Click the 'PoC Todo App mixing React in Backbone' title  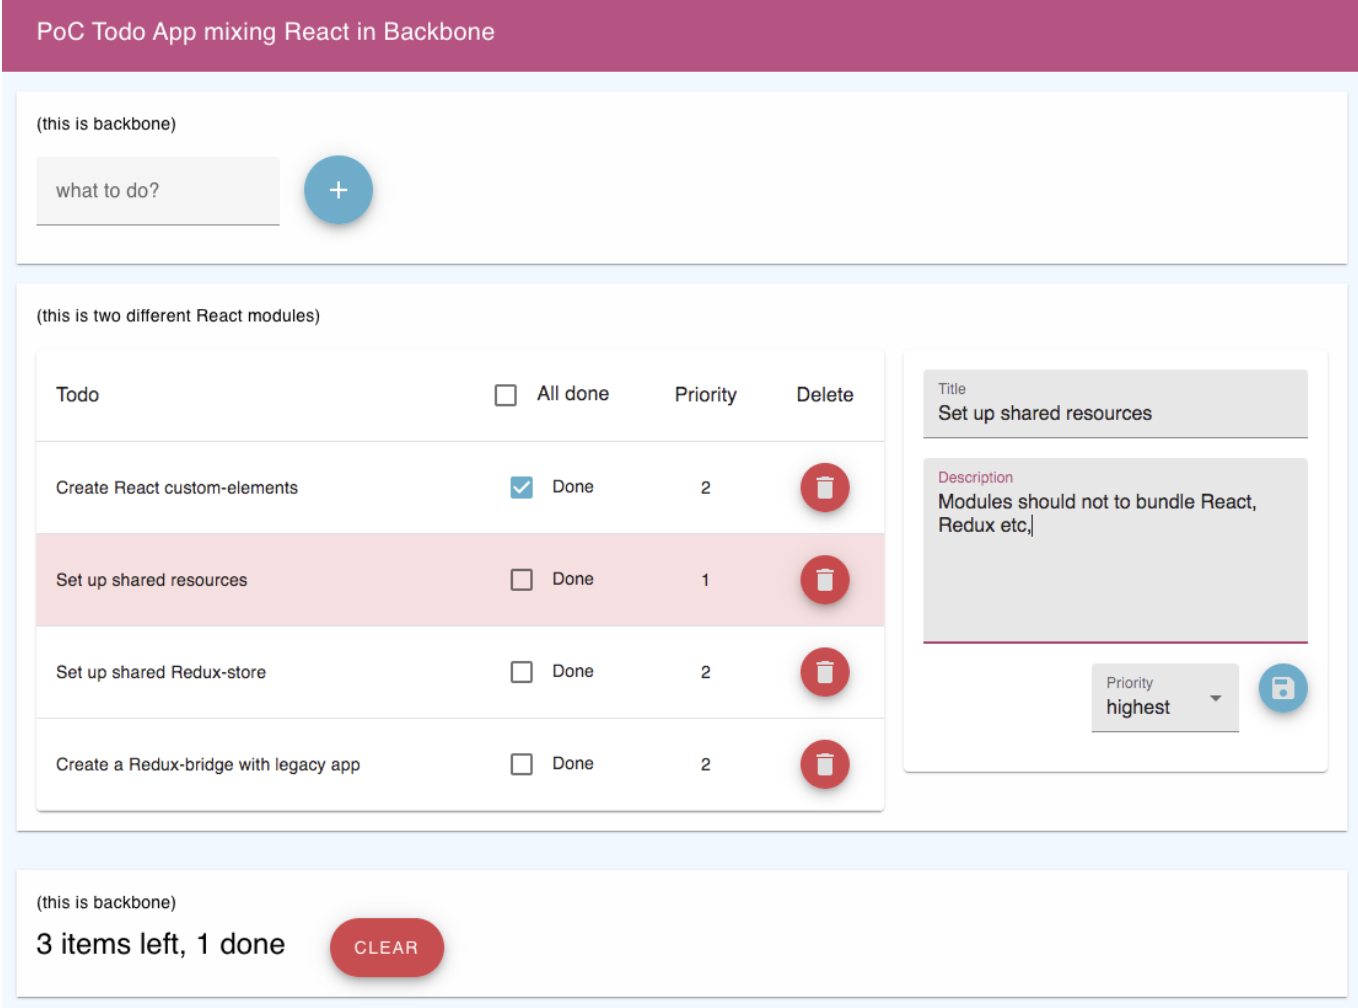266,31
